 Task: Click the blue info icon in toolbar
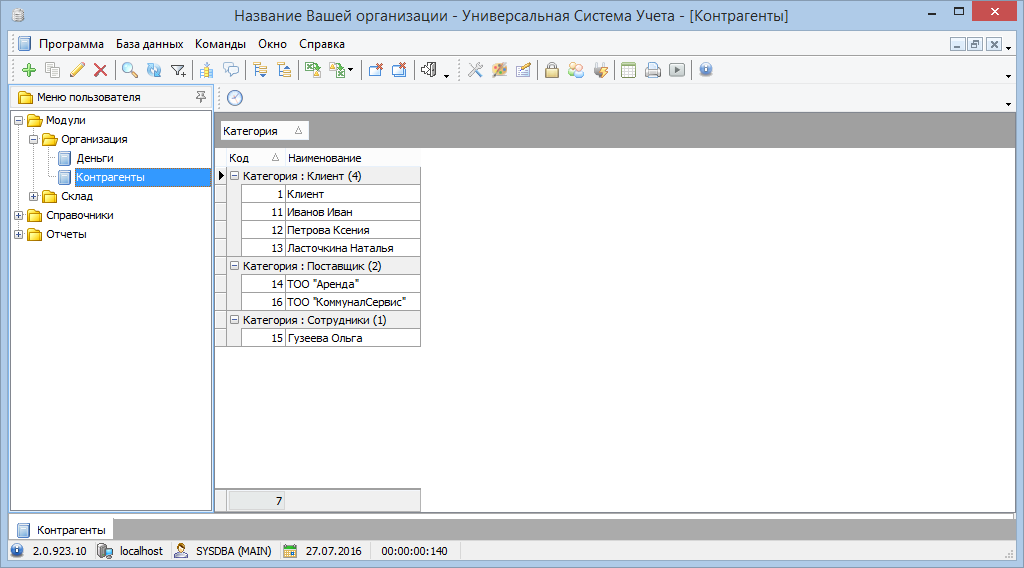pyautogui.click(x=706, y=70)
